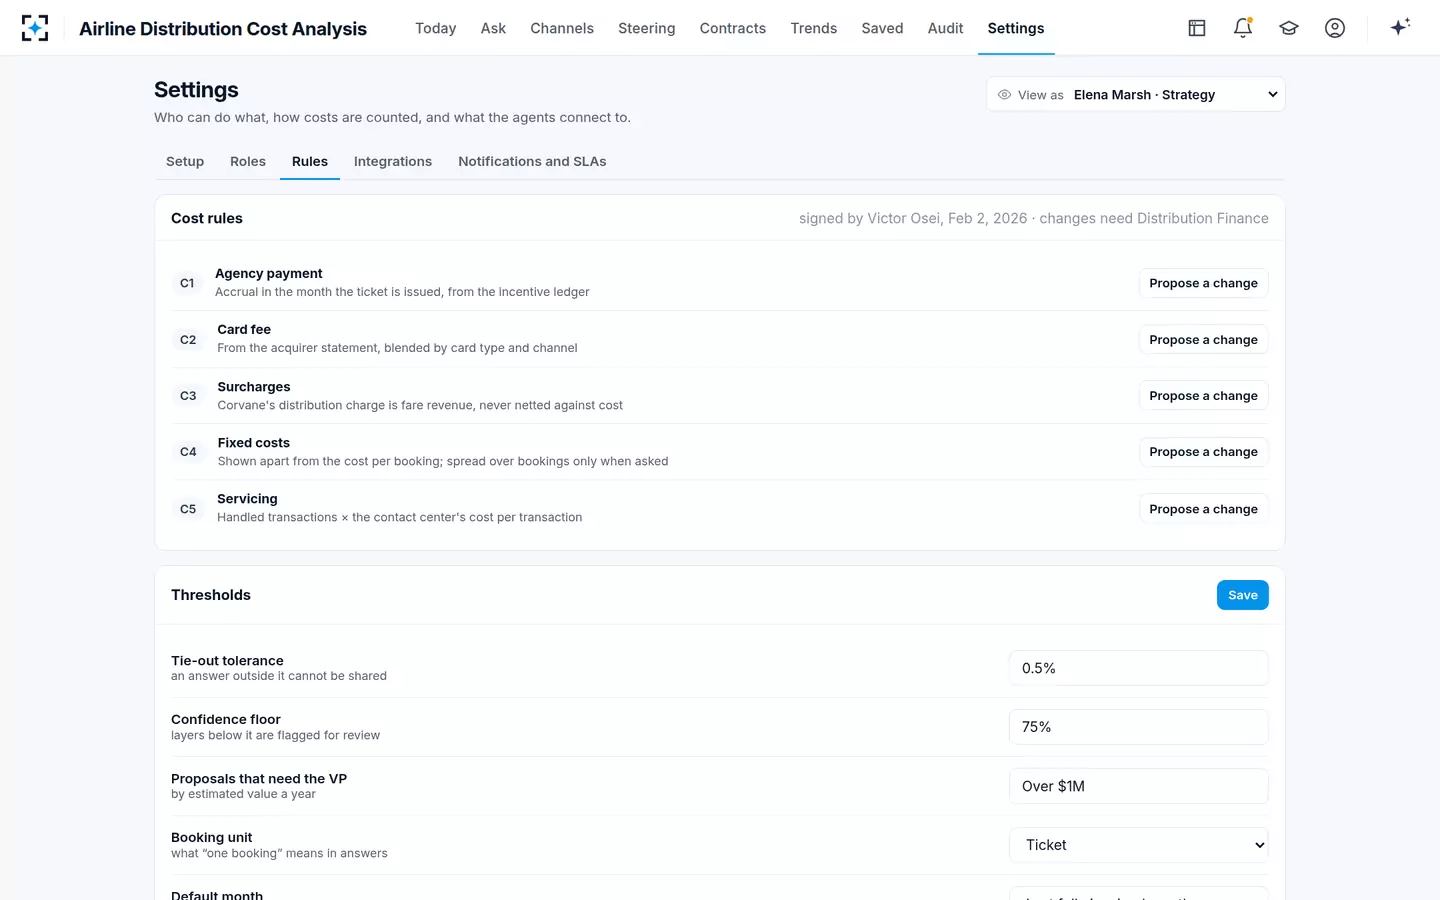The image size is (1440, 900).
Task: Select the Rules tab
Action: pyautogui.click(x=310, y=161)
